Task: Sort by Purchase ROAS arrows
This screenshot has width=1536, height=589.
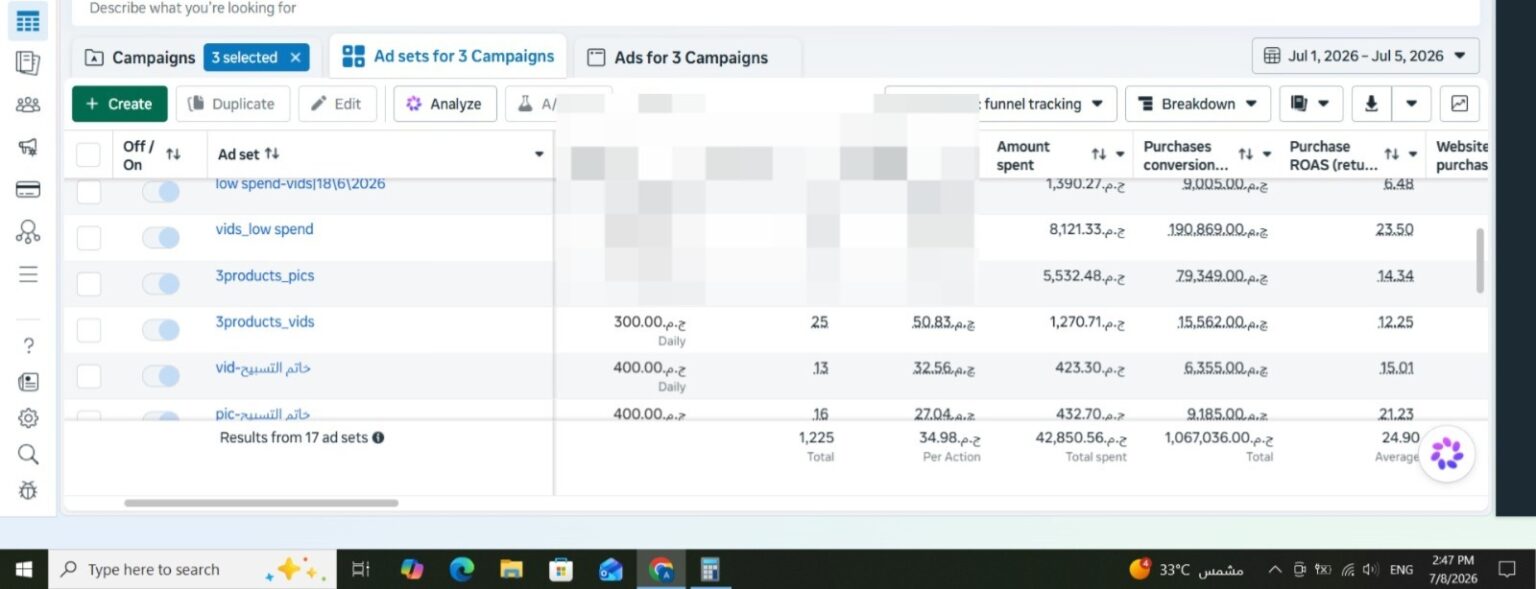Action: click(x=1391, y=155)
